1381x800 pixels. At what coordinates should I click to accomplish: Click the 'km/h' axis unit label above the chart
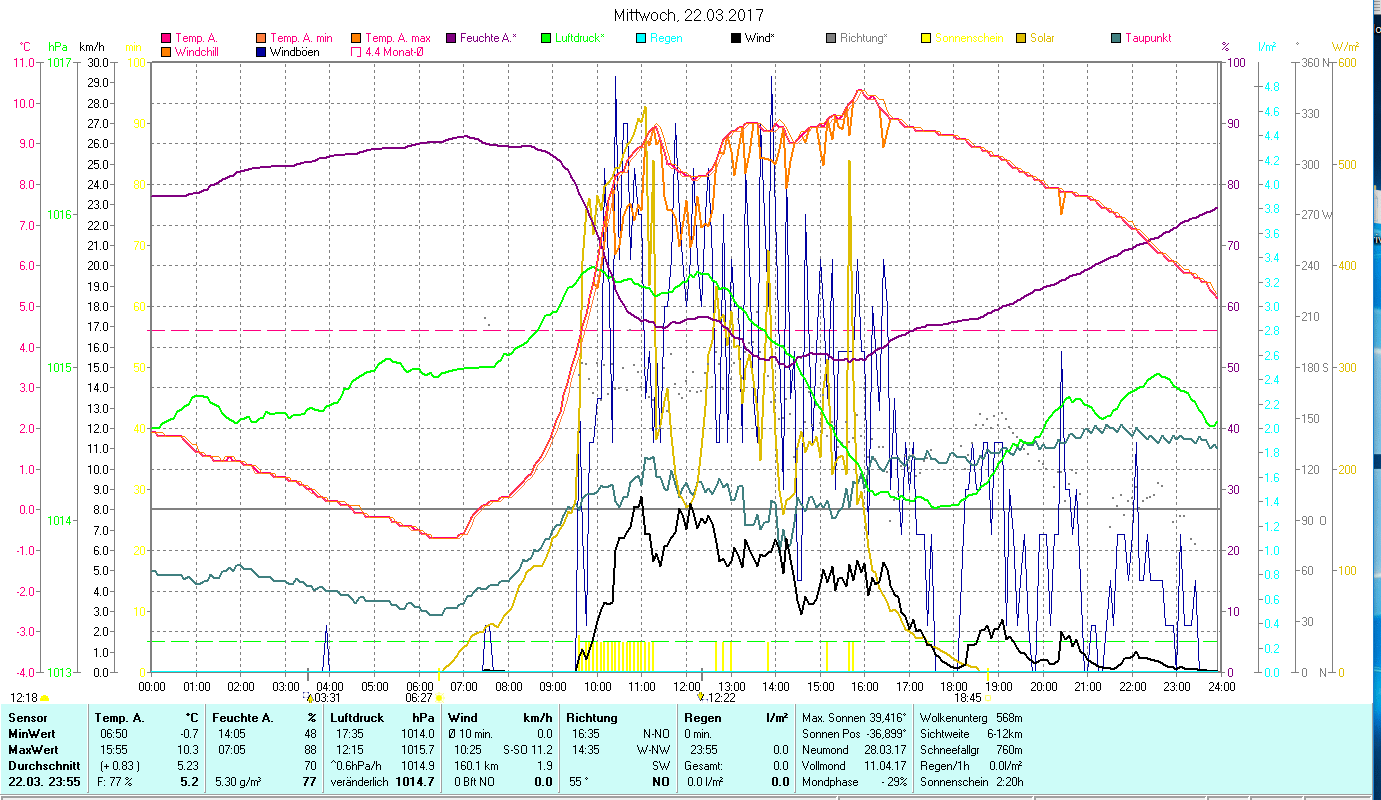pos(91,47)
